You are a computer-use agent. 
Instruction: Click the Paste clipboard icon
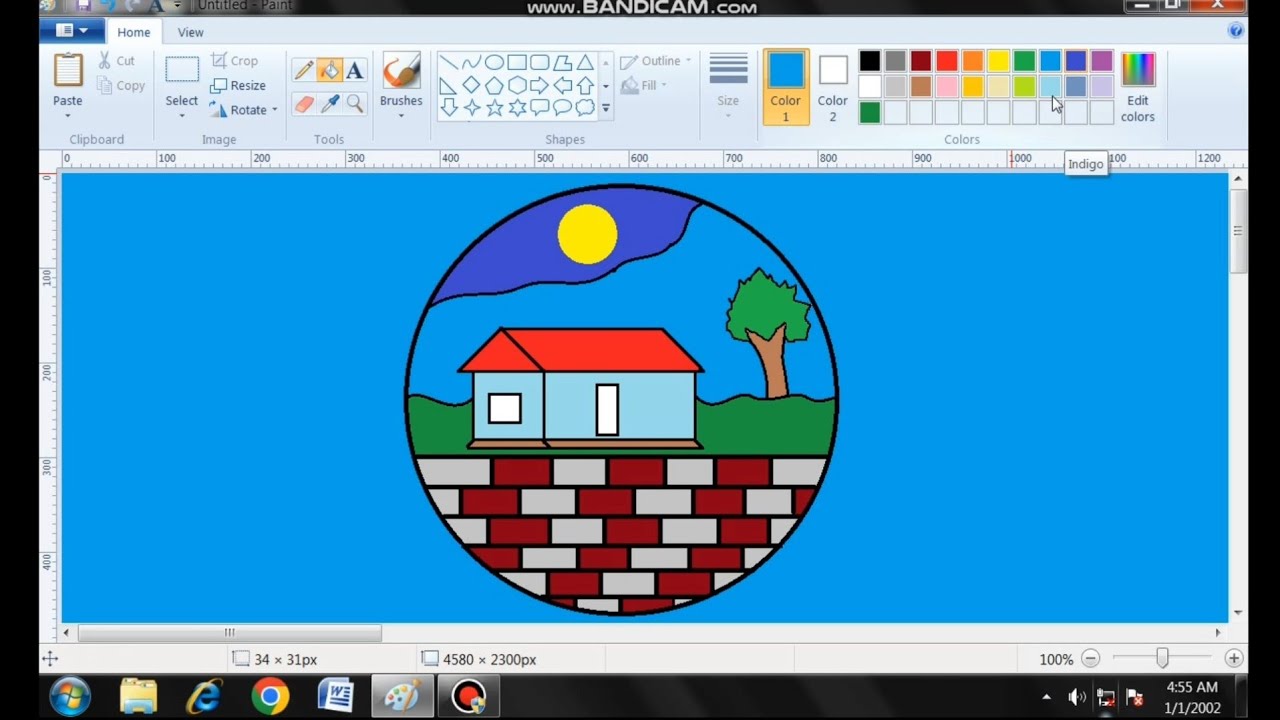click(68, 70)
